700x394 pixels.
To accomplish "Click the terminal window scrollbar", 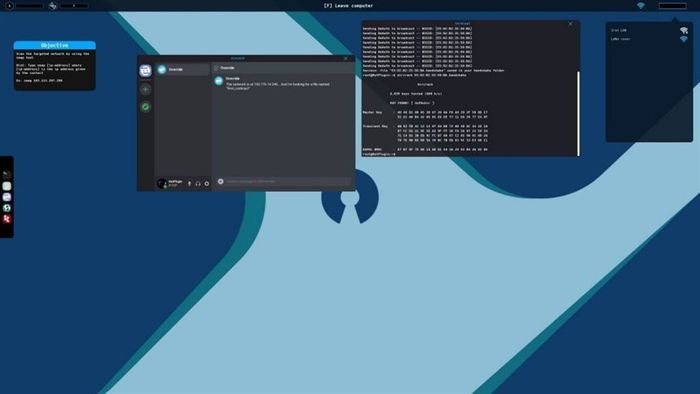I will 578,113.
